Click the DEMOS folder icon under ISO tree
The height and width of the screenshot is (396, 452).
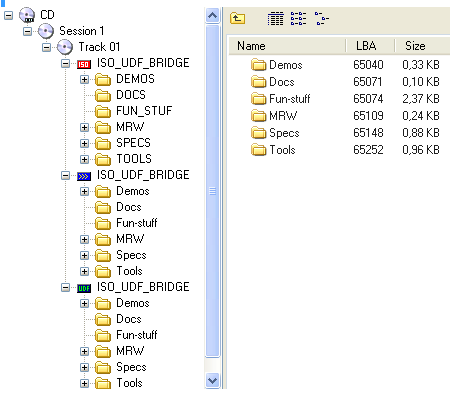click(103, 79)
